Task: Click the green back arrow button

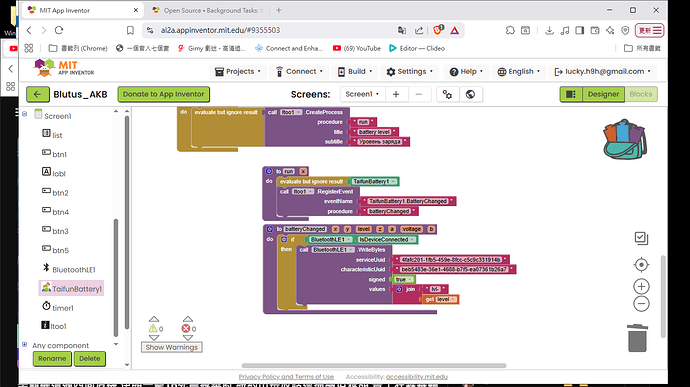Action: pos(37,94)
